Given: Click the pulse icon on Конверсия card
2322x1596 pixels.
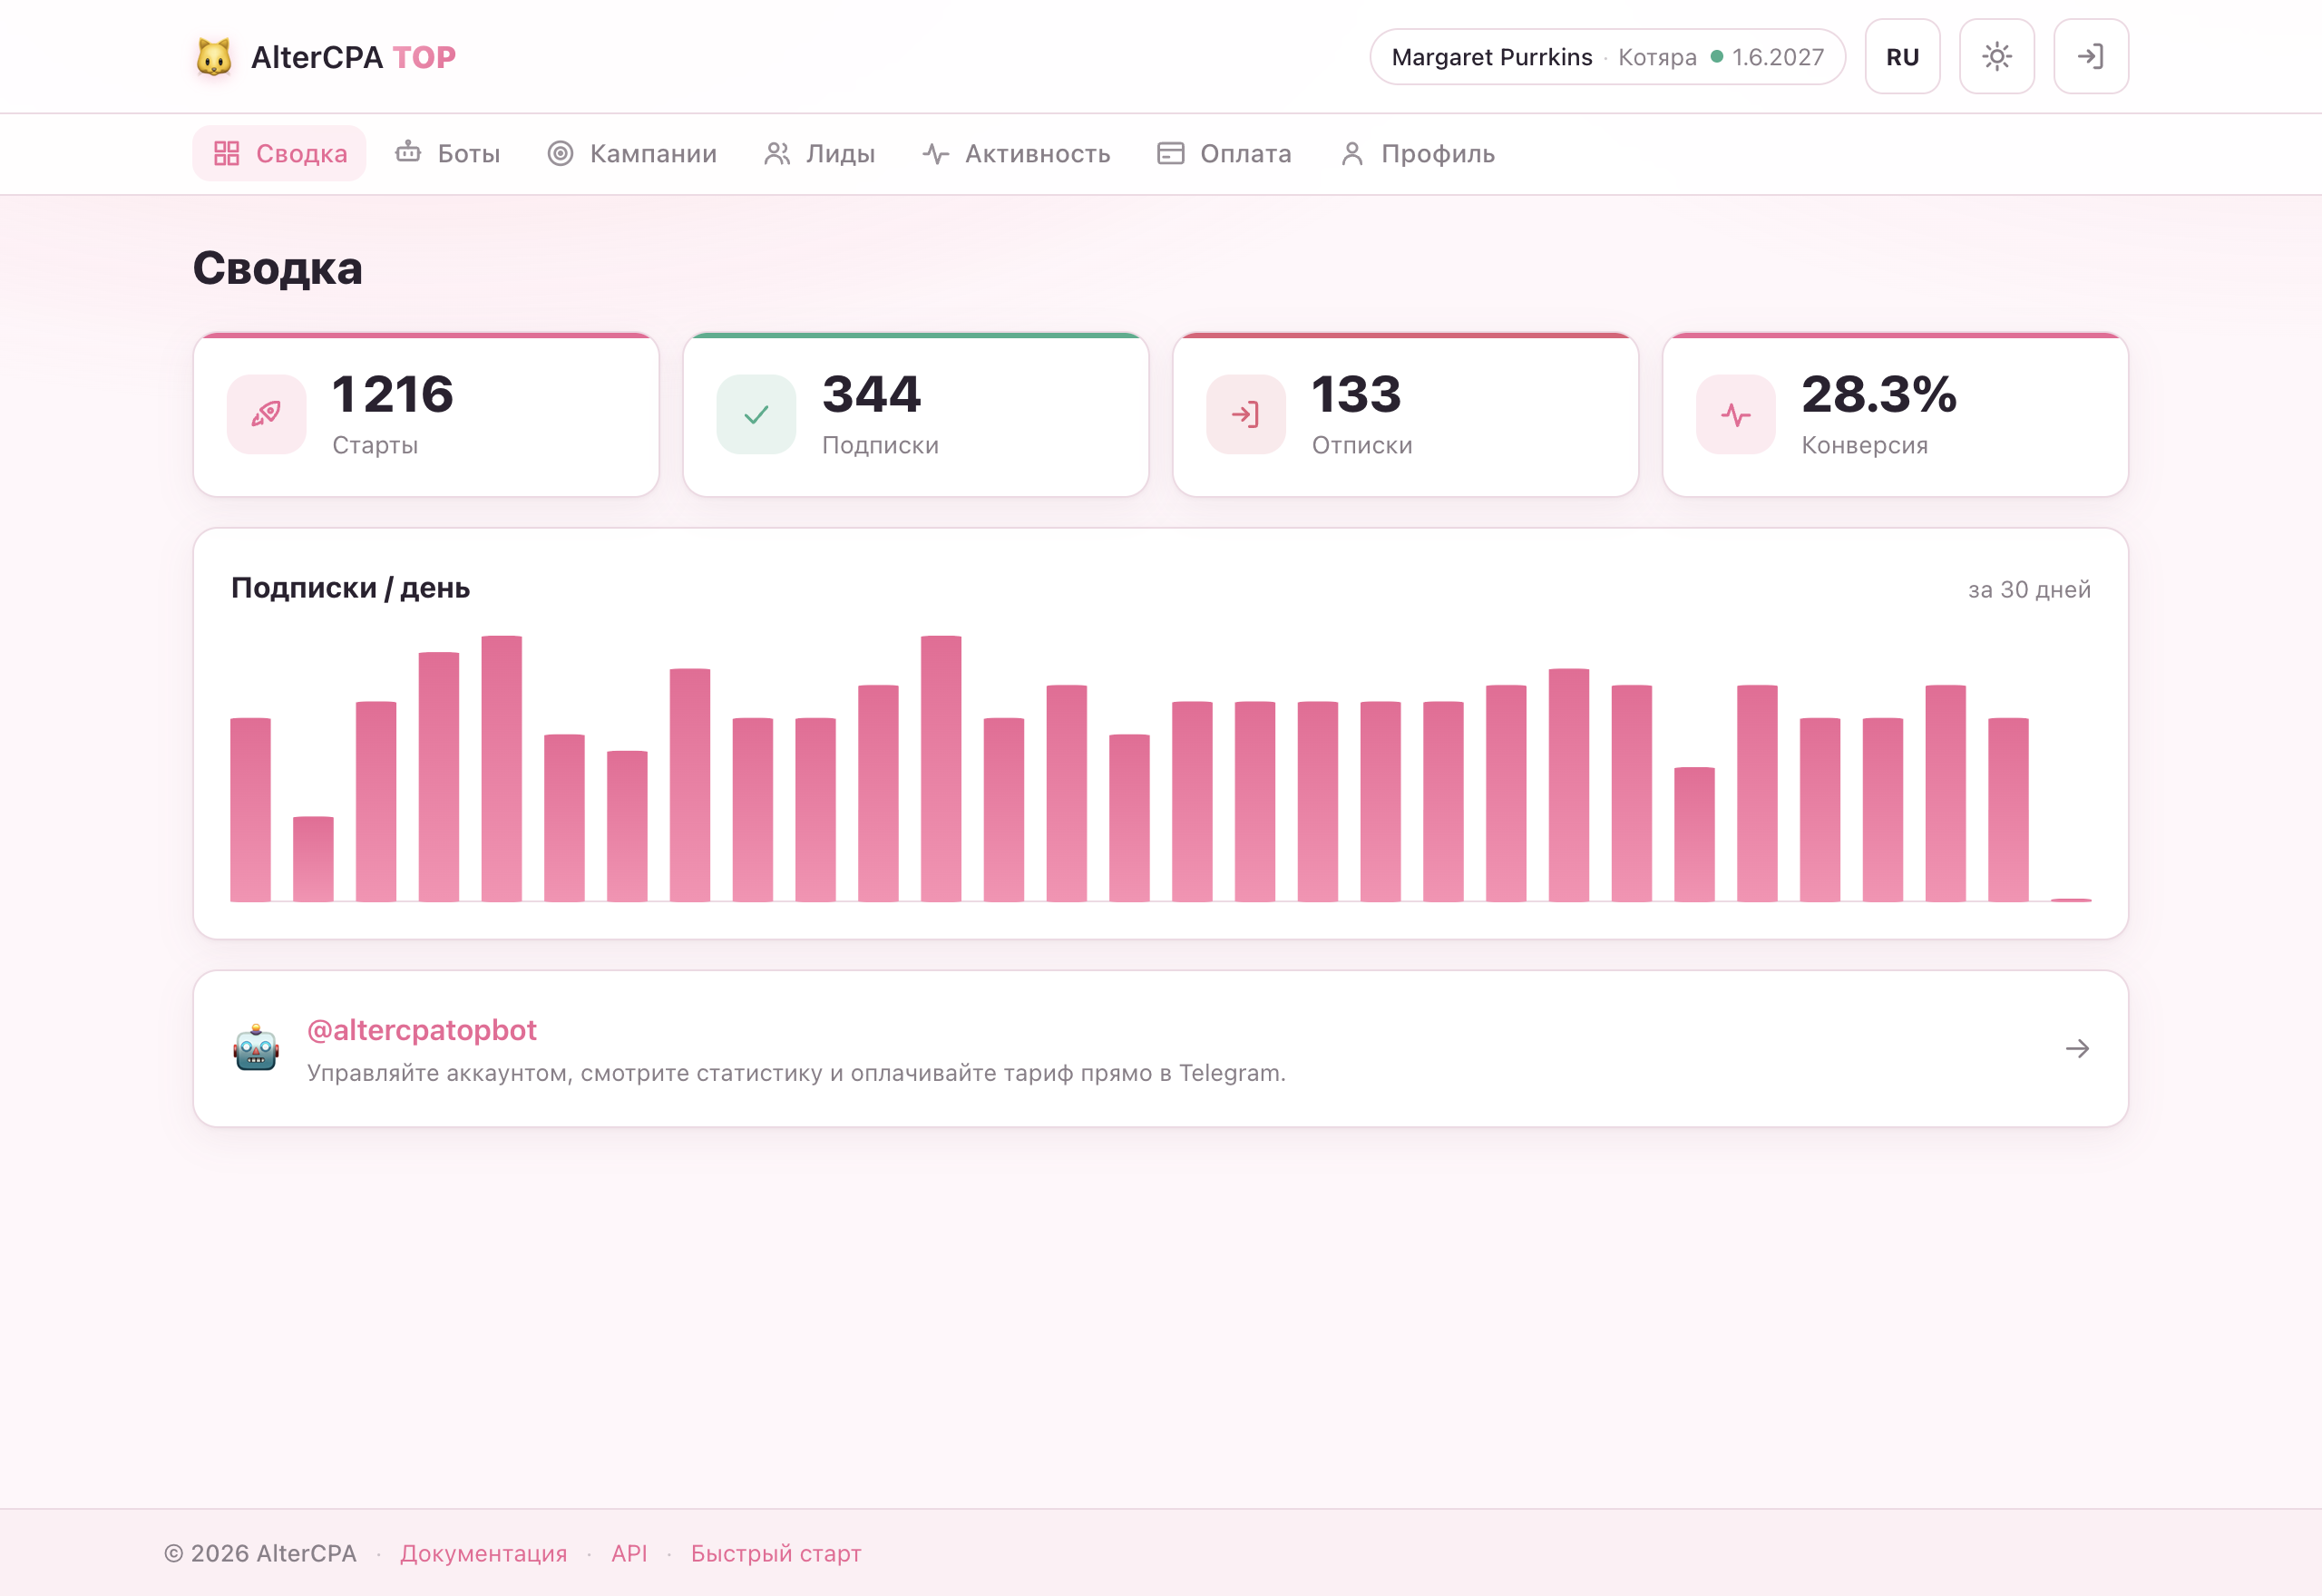Looking at the screenshot, I should tap(1735, 414).
